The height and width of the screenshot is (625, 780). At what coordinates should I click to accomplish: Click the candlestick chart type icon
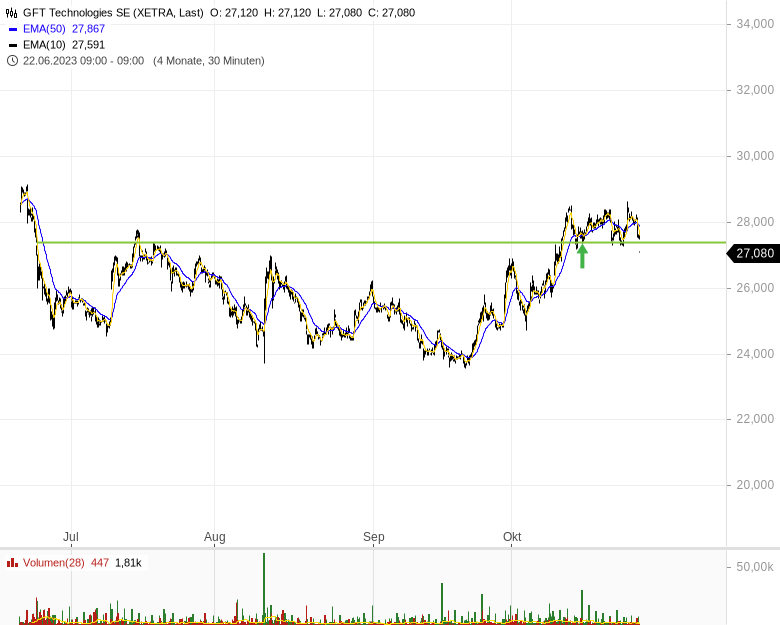(11, 13)
